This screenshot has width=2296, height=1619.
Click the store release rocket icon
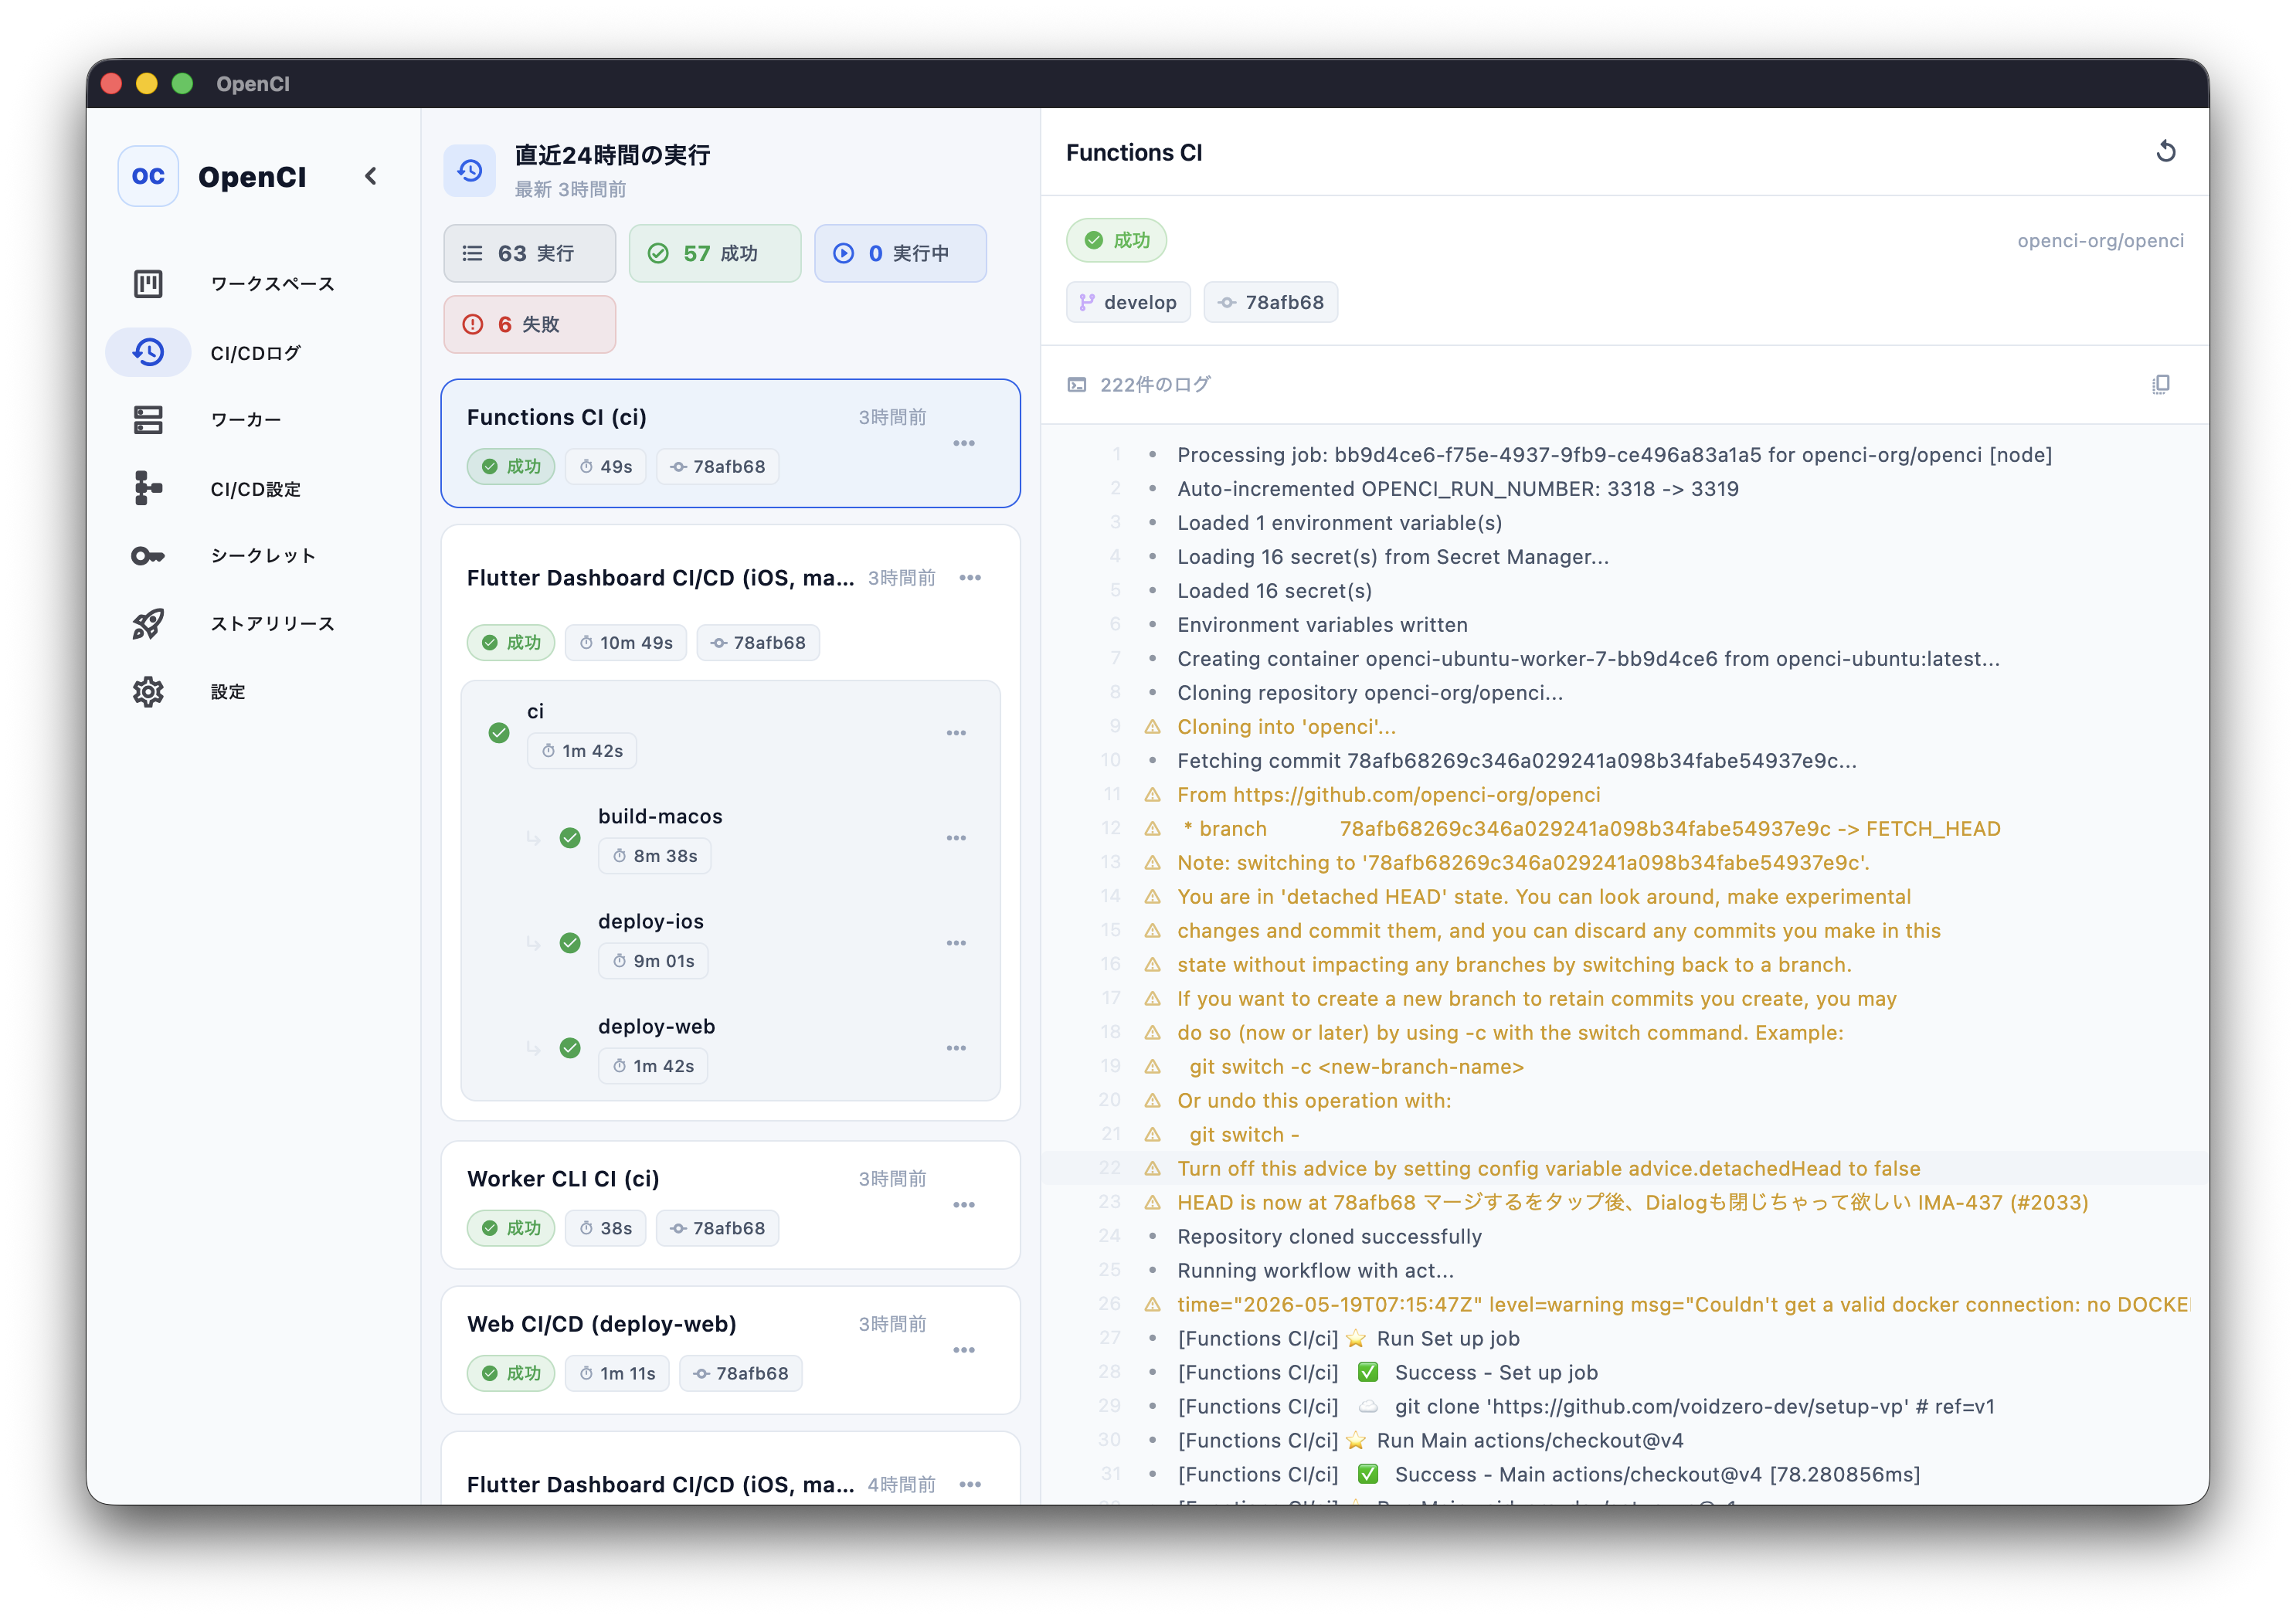coord(148,624)
